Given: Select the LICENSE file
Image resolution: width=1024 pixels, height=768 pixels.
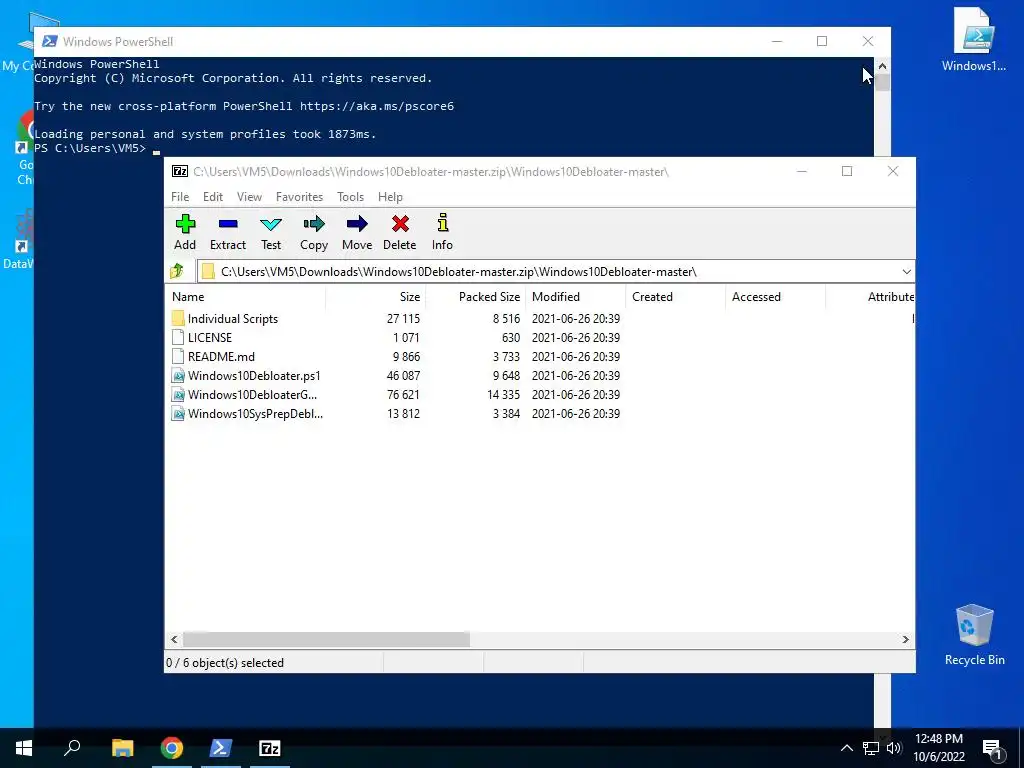Looking at the screenshot, I should tap(210, 338).
